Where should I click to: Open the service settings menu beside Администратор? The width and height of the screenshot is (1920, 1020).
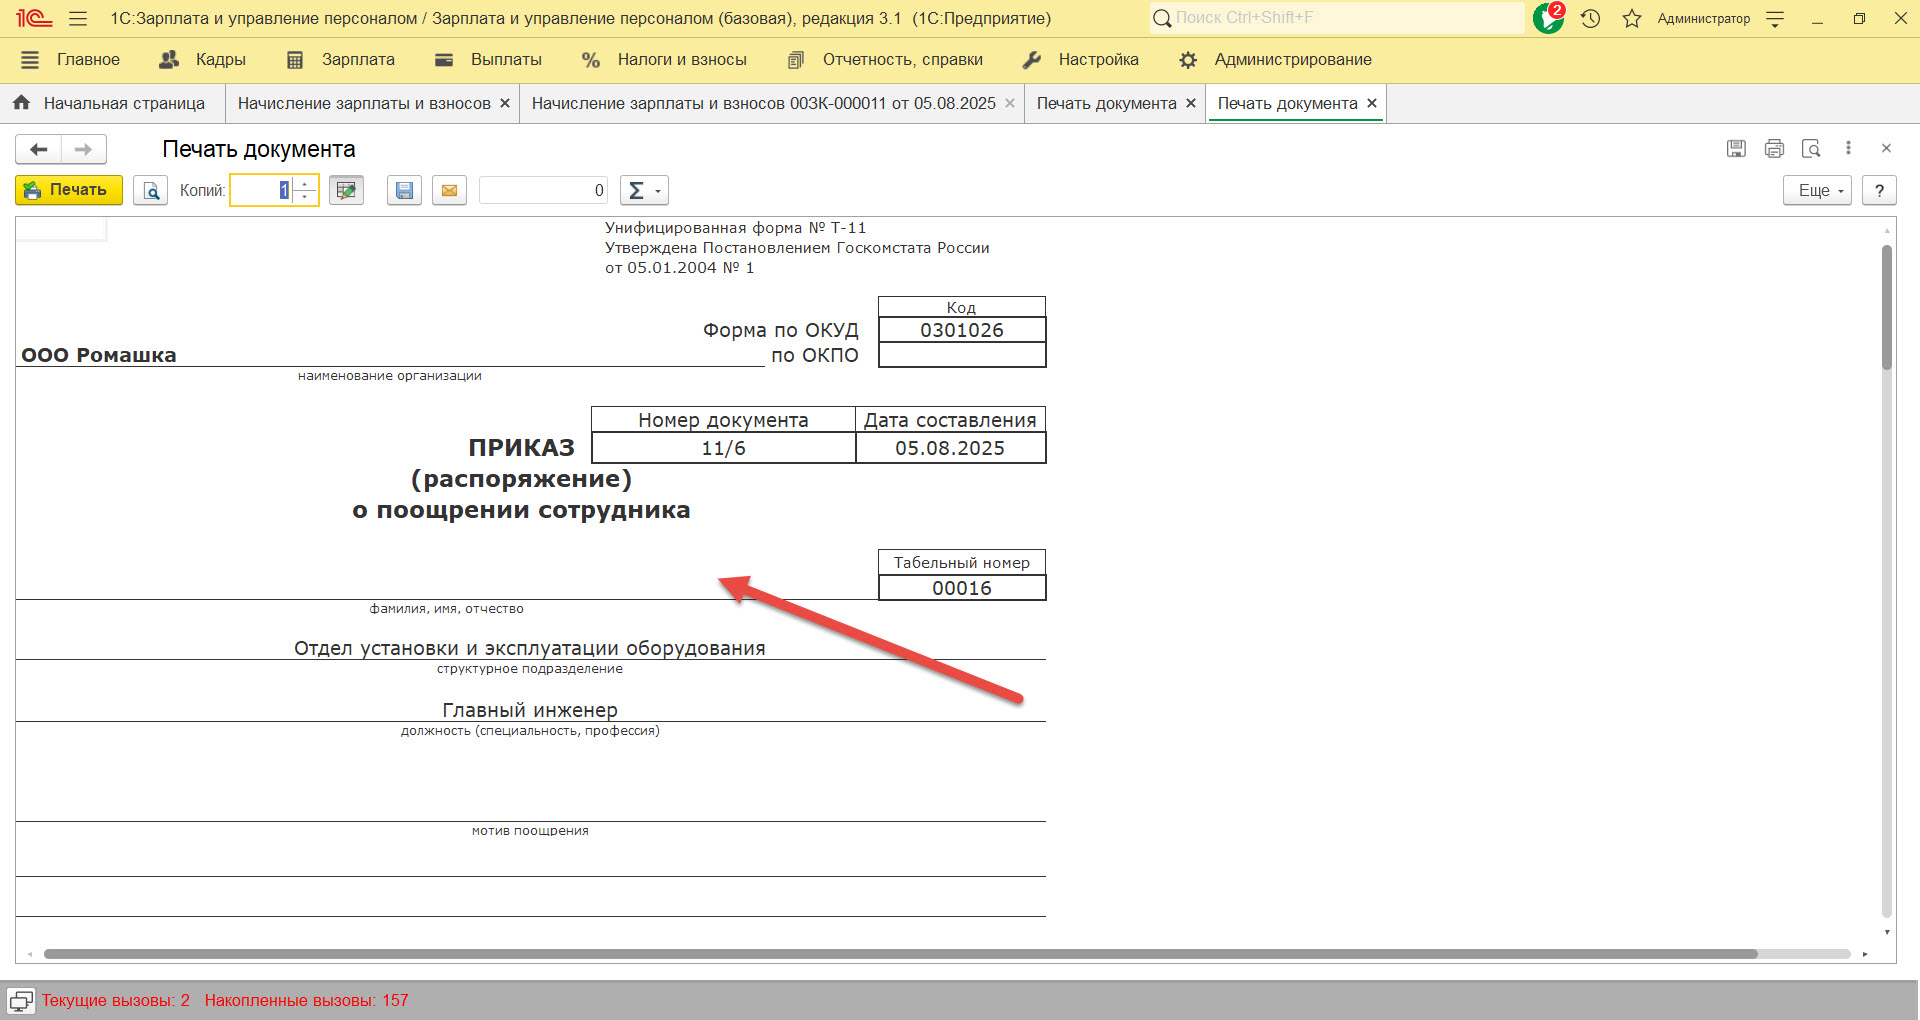[1775, 18]
